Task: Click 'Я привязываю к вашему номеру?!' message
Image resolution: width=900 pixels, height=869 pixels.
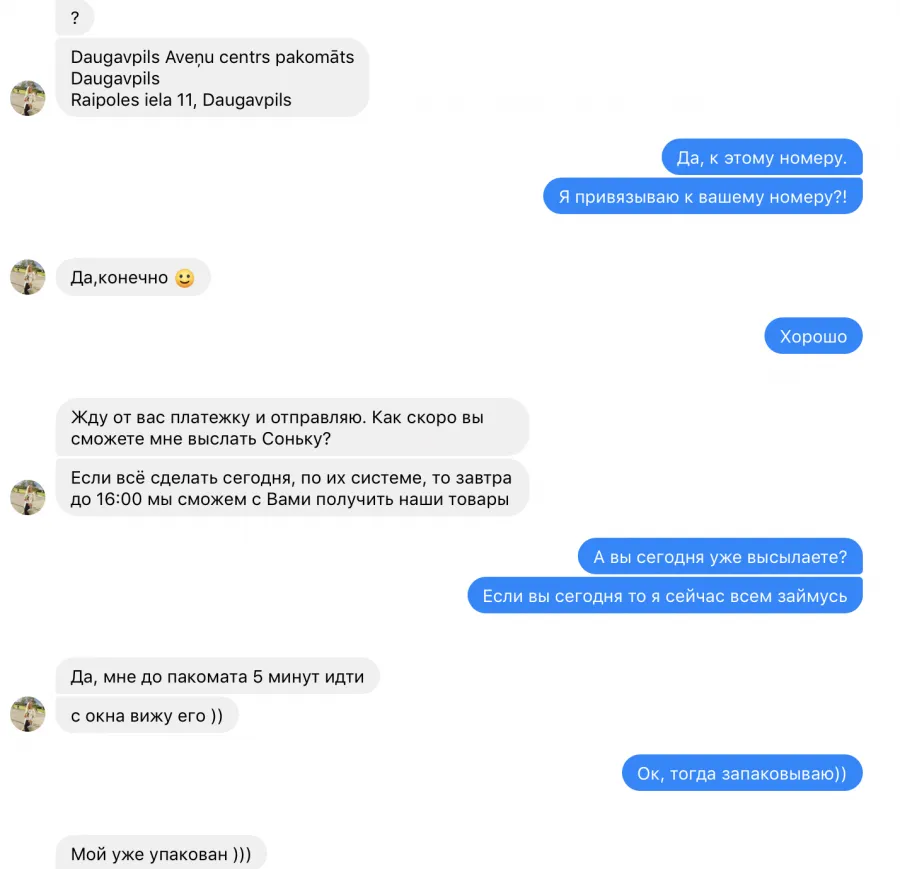Action: pyautogui.click(x=703, y=196)
